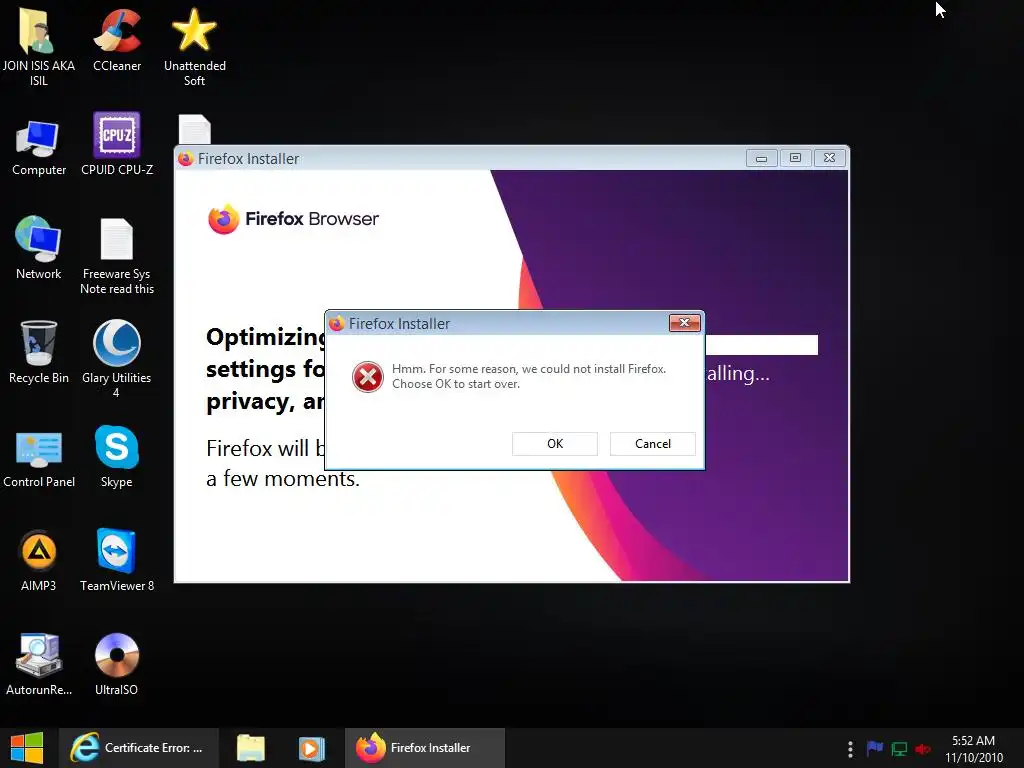Image resolution: width=1024 pixels, height=768 pixels.
Task: Select the CPUID CPU-Z desktop icon
Action: tap(117, 144)
